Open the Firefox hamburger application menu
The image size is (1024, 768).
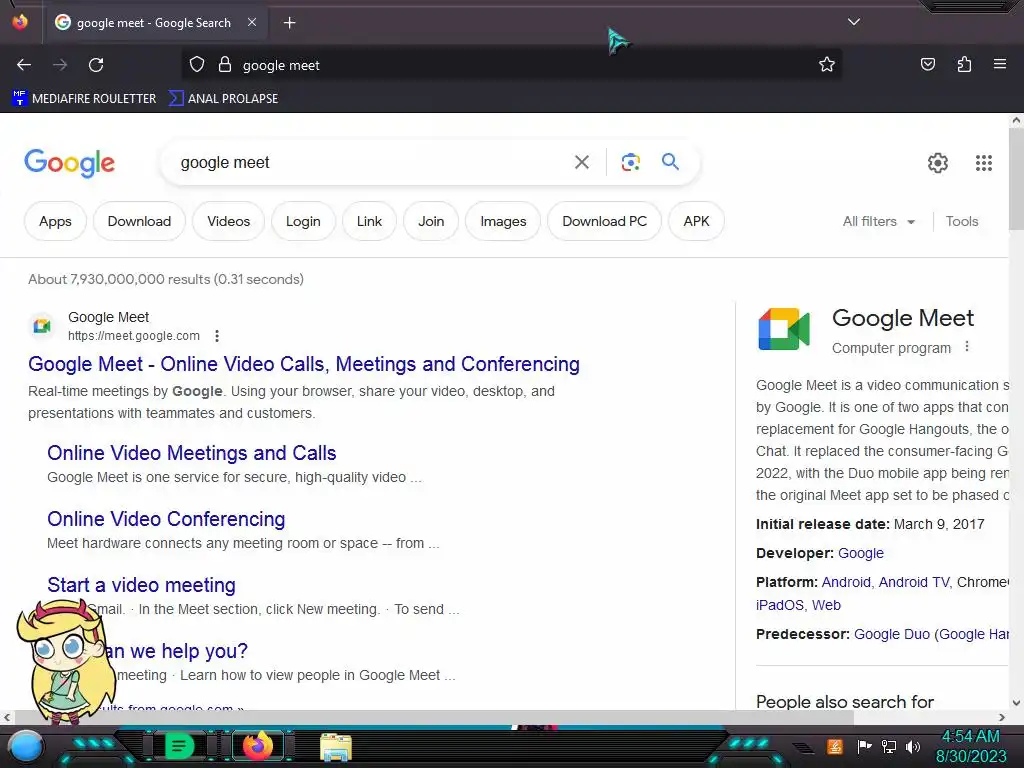pos(1000,64)
